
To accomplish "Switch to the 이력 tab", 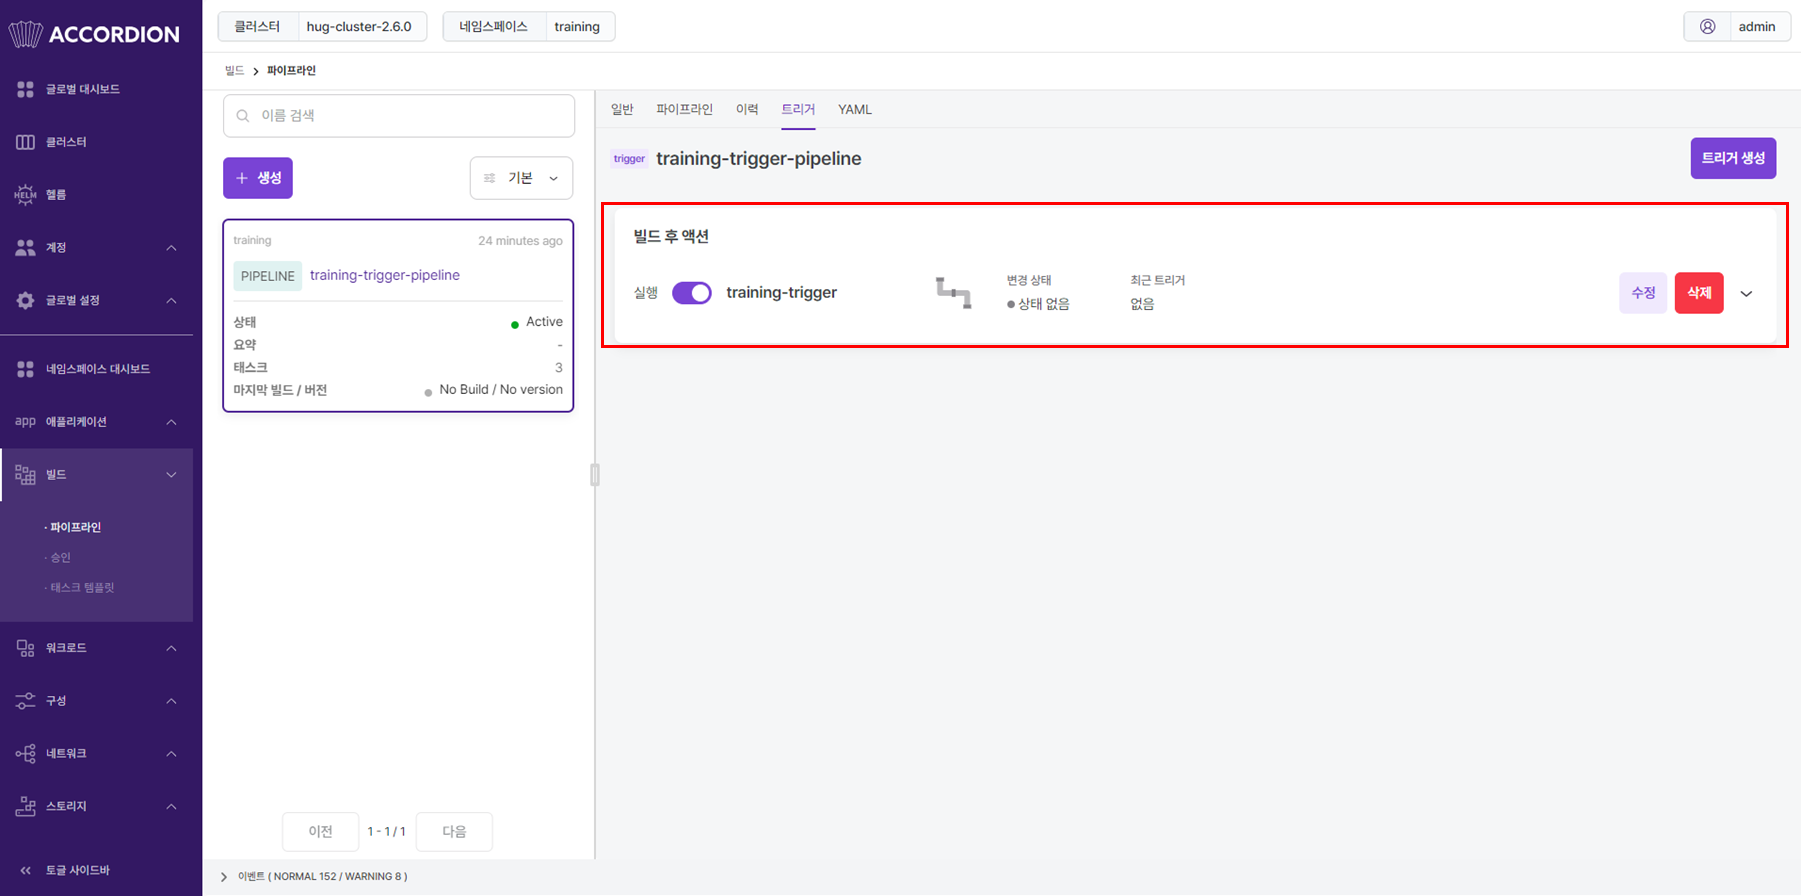I will point(747,110).
